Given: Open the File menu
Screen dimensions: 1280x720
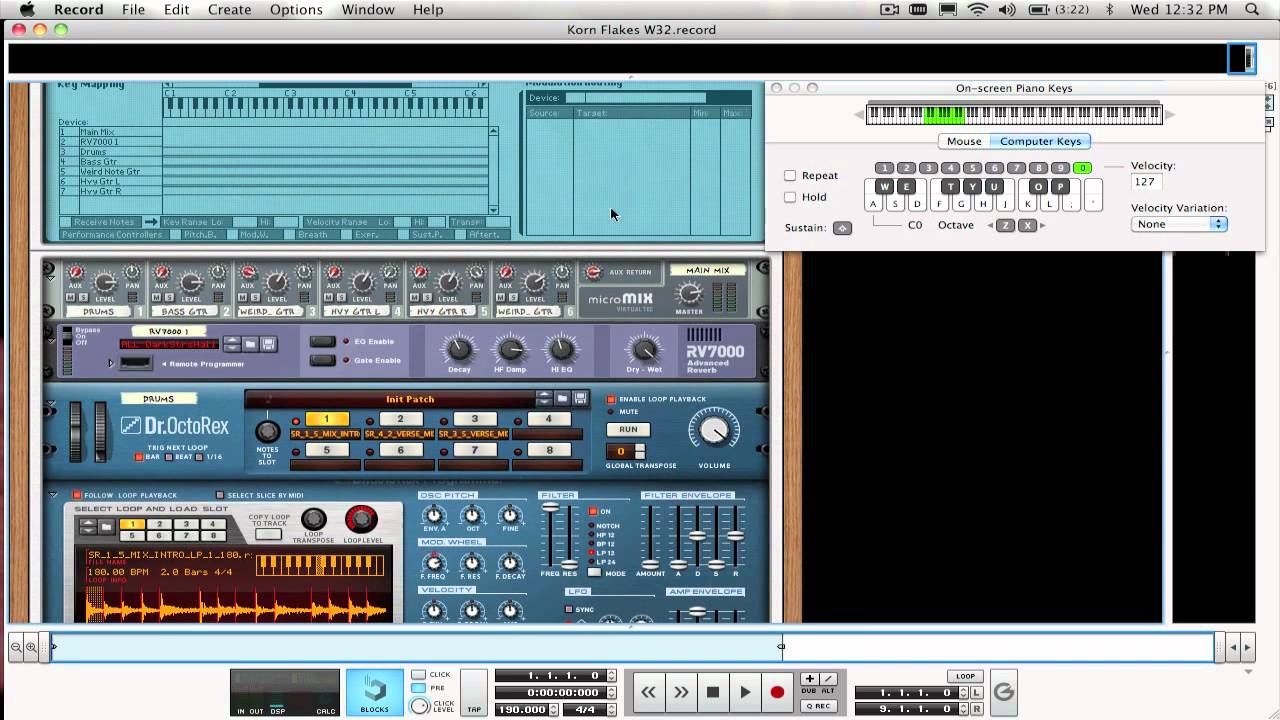Looking at the screenshot, I should [x=133, y=10].
